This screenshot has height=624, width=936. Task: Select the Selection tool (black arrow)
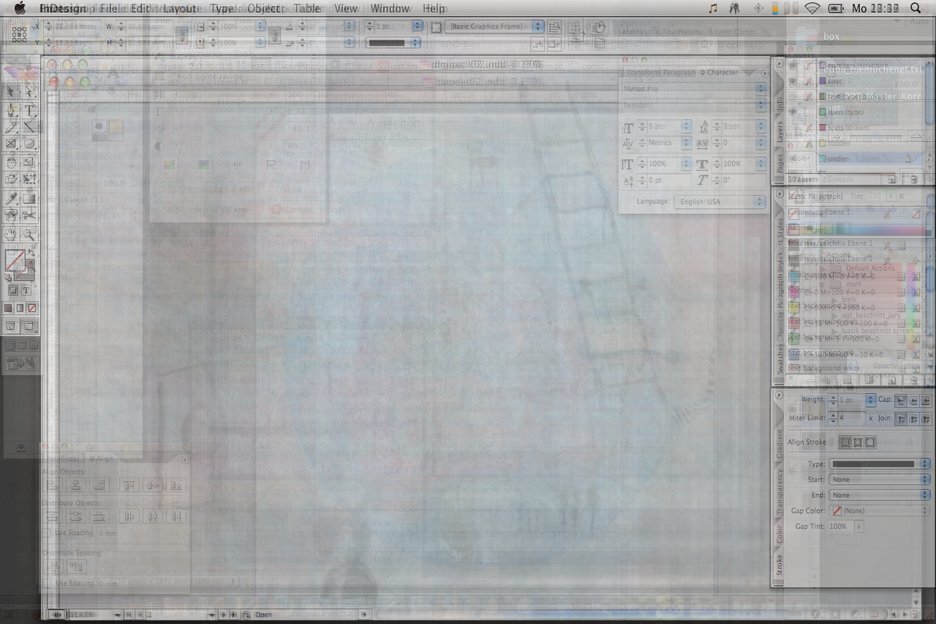click(x=12, y=91)
